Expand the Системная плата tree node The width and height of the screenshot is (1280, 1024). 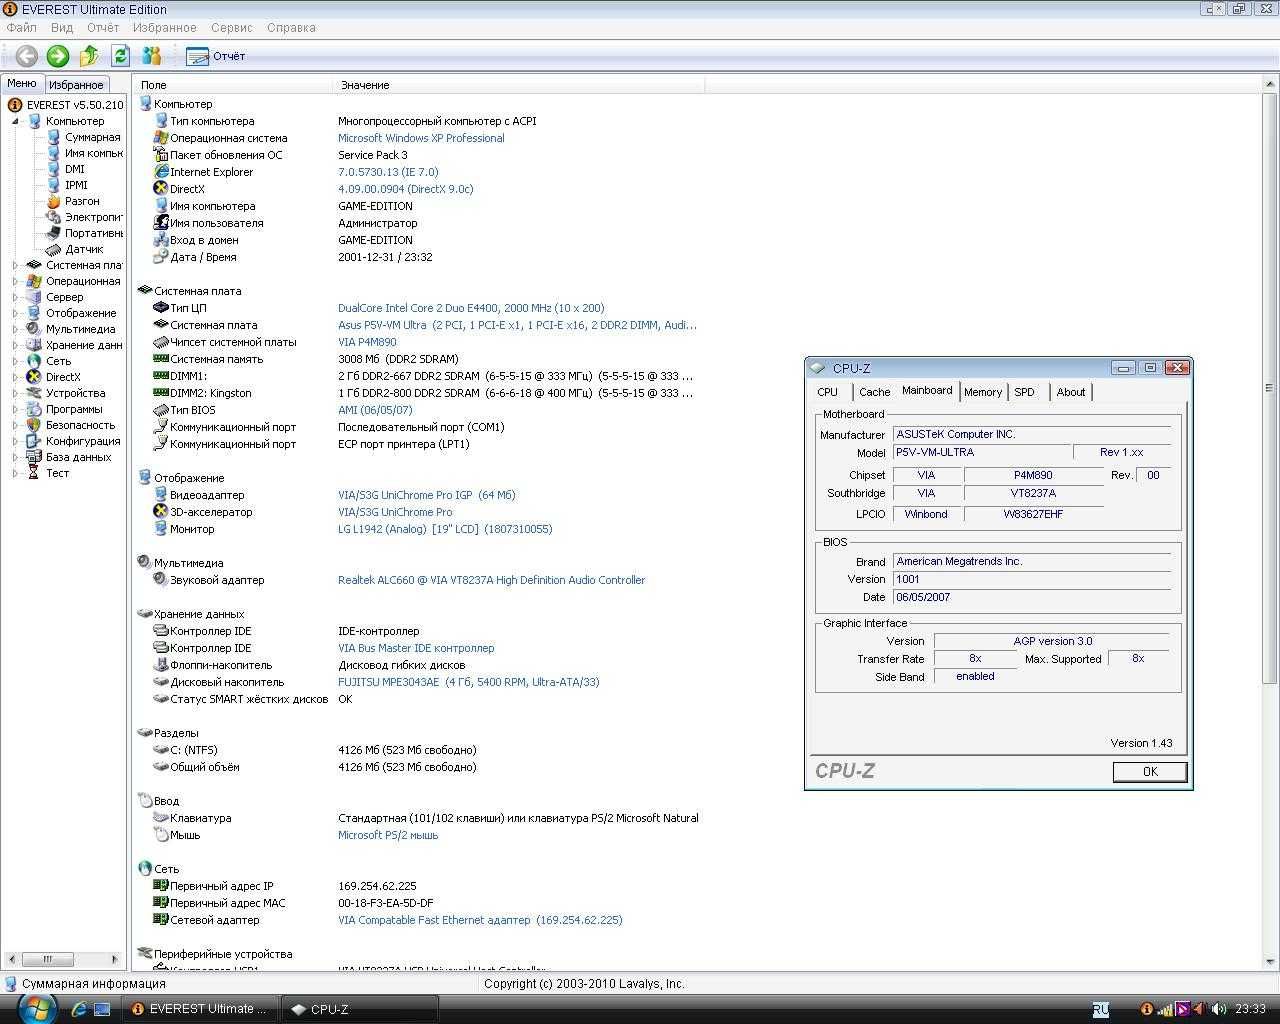(16, 265)
